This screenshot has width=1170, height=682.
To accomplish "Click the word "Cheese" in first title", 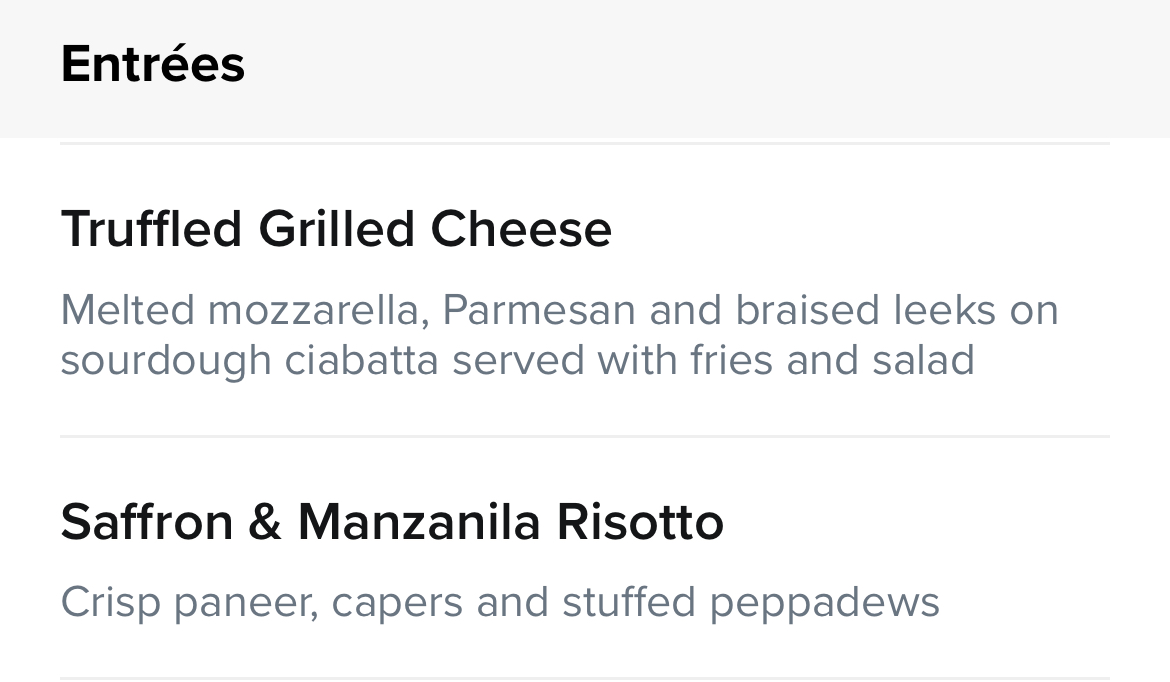I will tap(522, 228).
